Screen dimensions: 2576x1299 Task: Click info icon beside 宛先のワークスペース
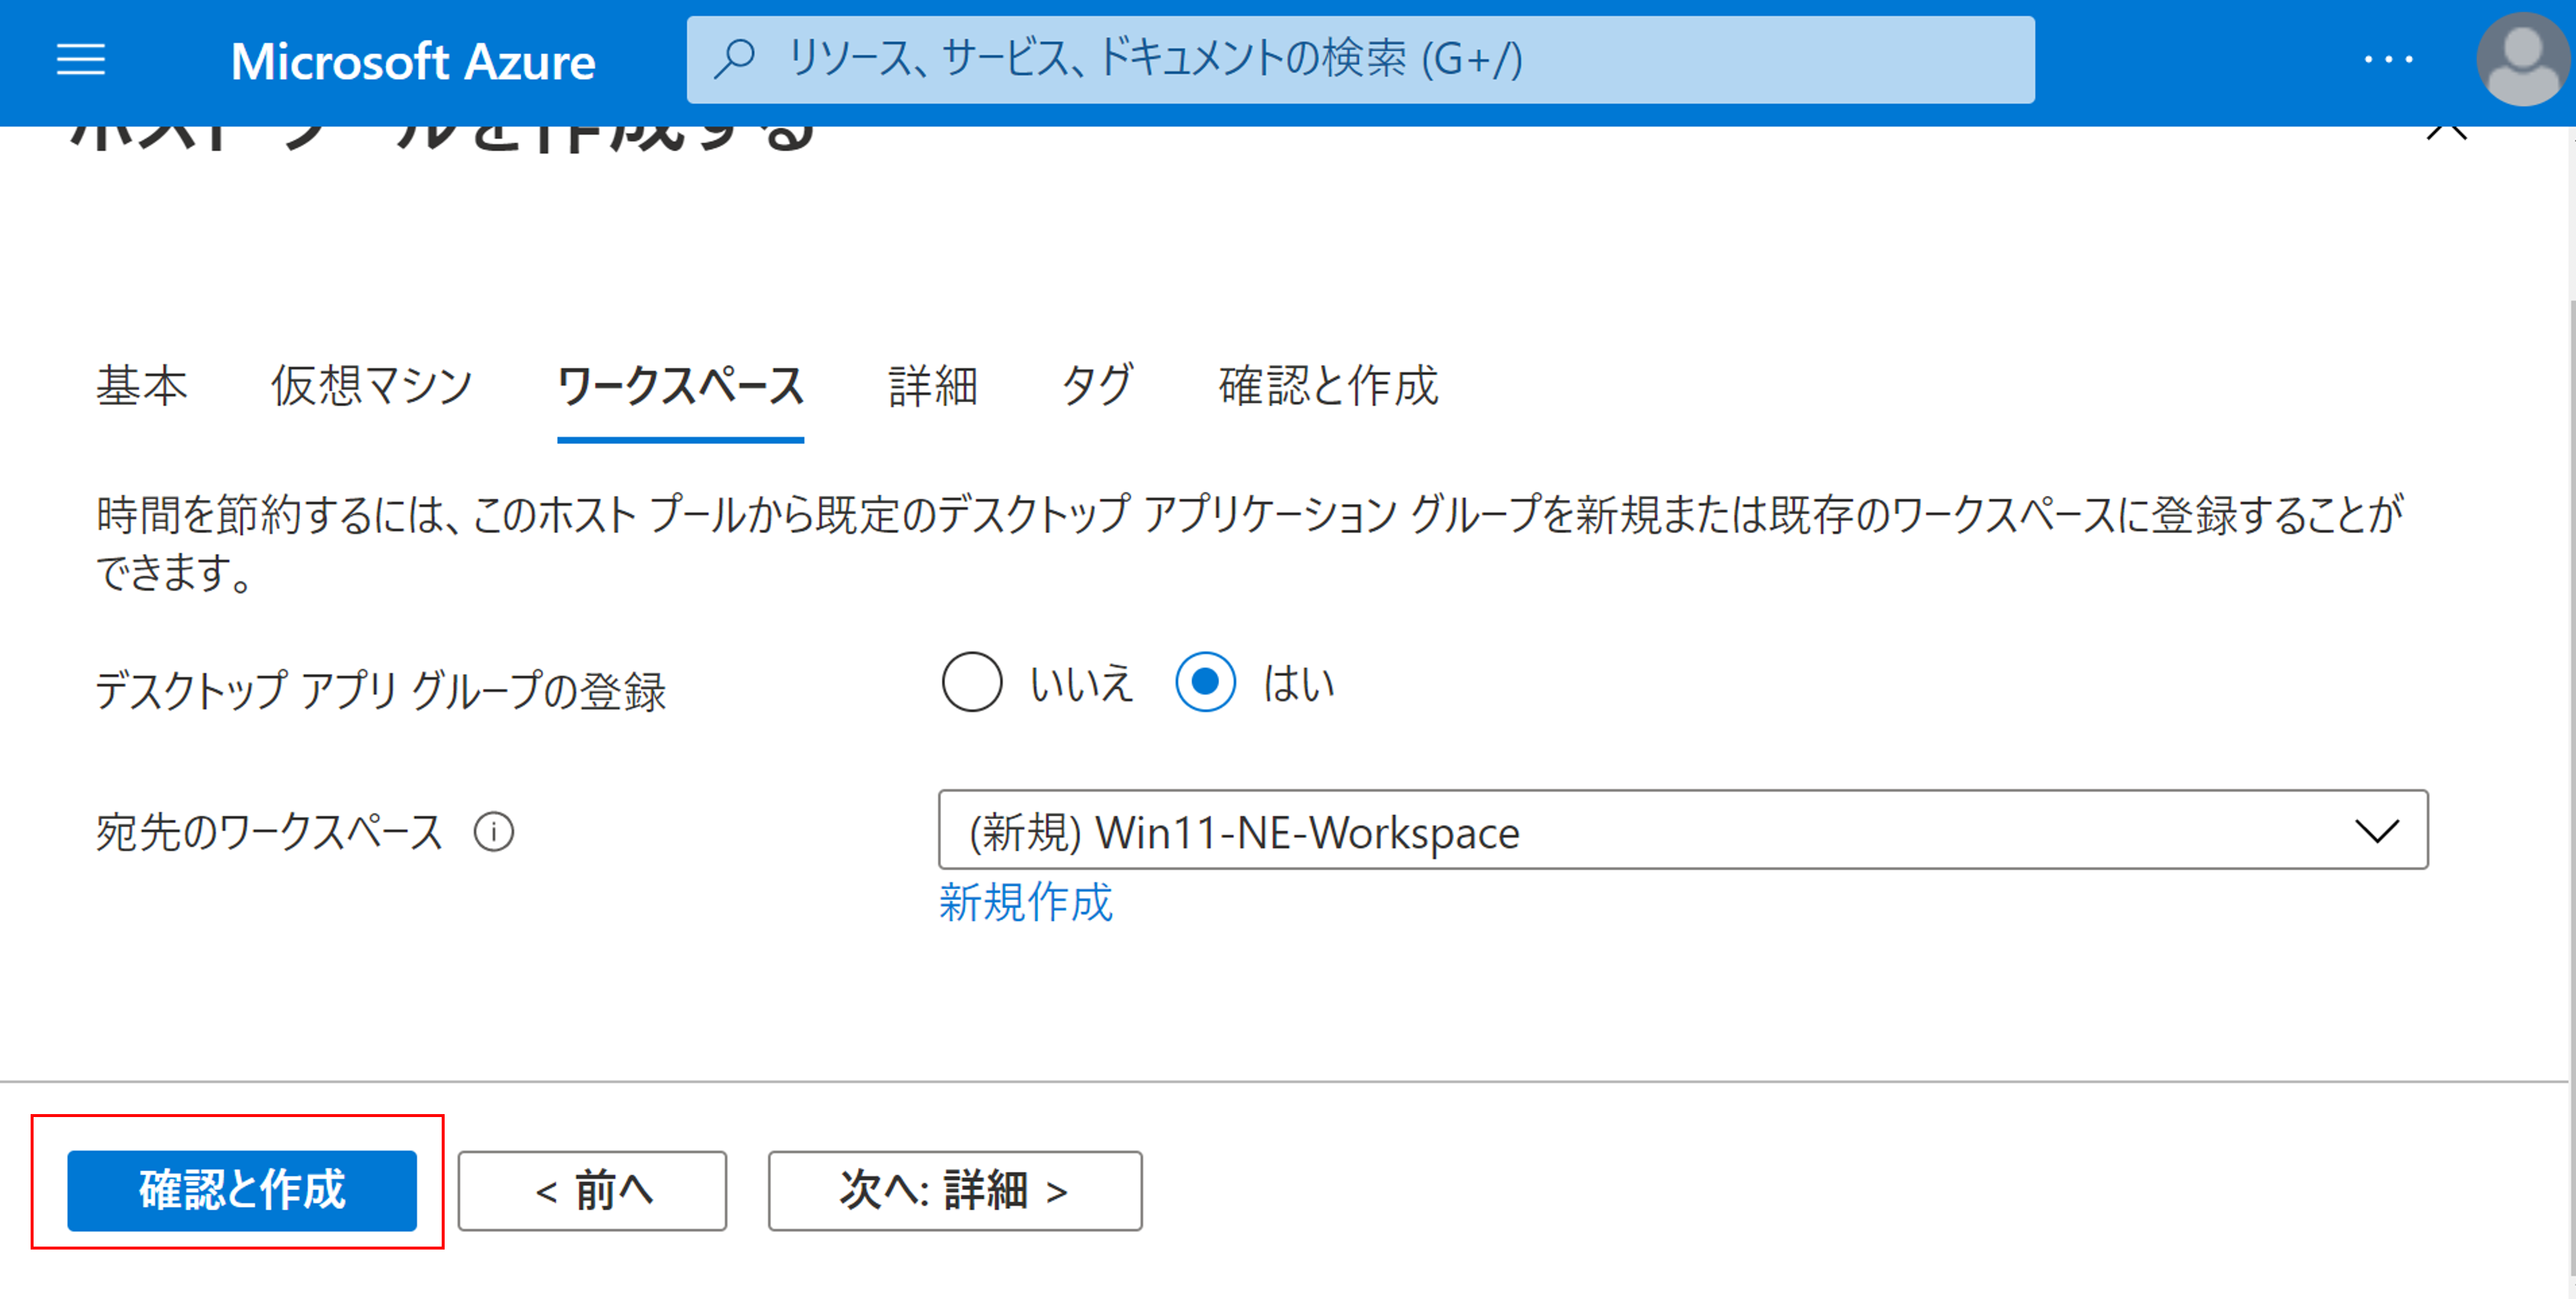pos(493,832)
